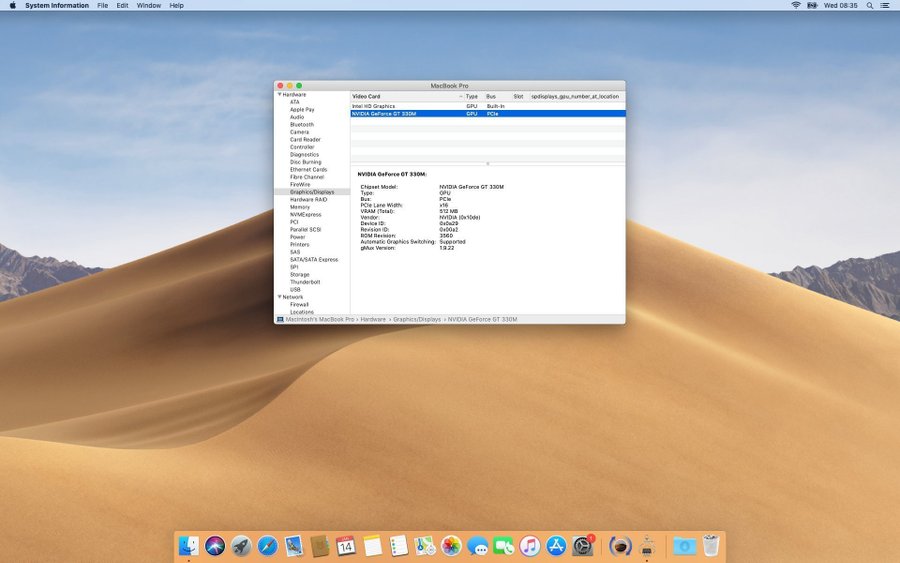The image size is (900, 563).
Task: Click Hardware in the bottom path bar
Action: 373,319
